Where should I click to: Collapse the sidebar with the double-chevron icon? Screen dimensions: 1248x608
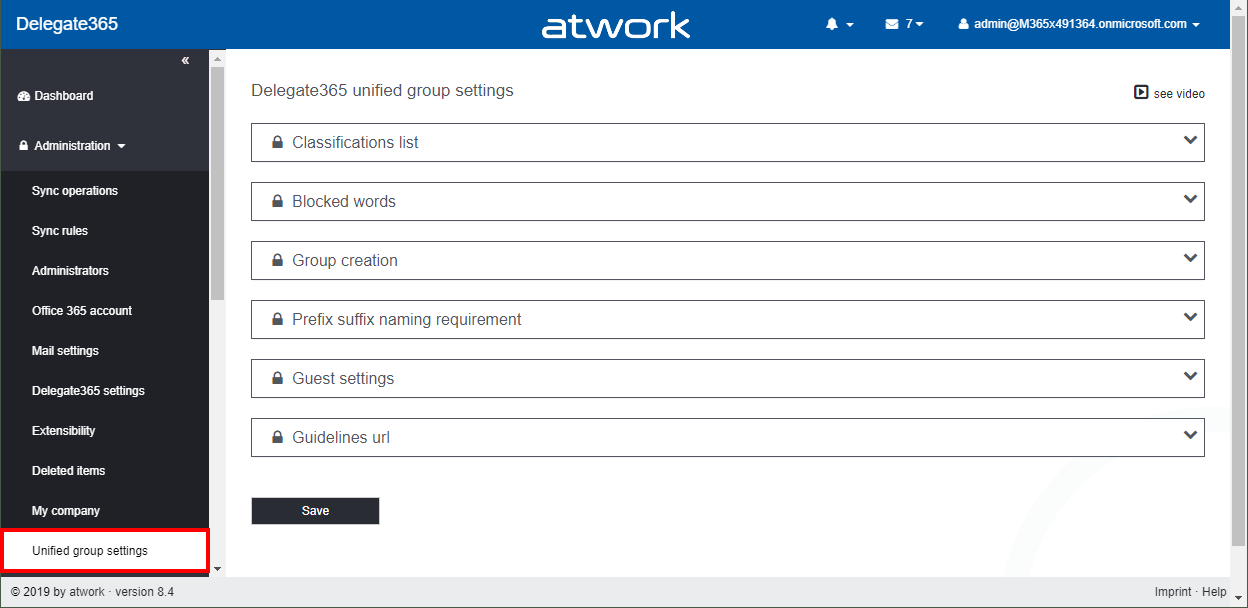185,61
